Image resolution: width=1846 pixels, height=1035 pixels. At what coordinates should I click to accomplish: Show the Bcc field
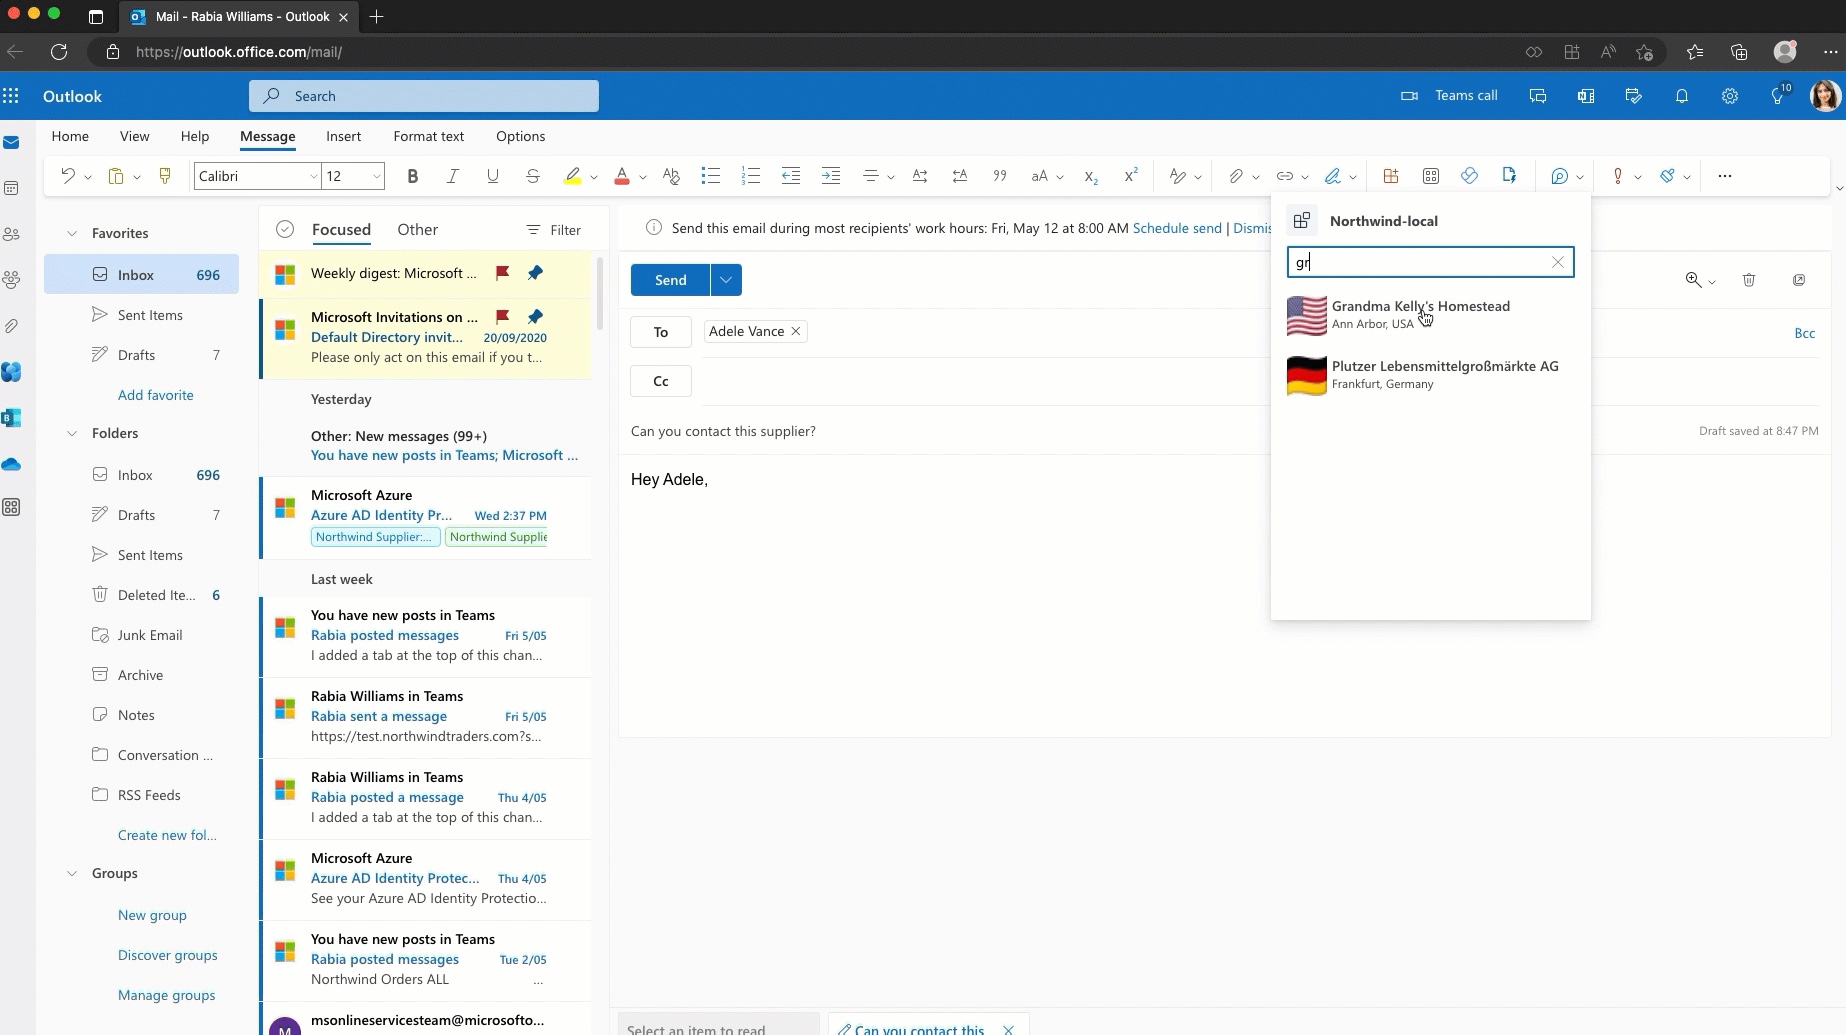[1804, 333]
